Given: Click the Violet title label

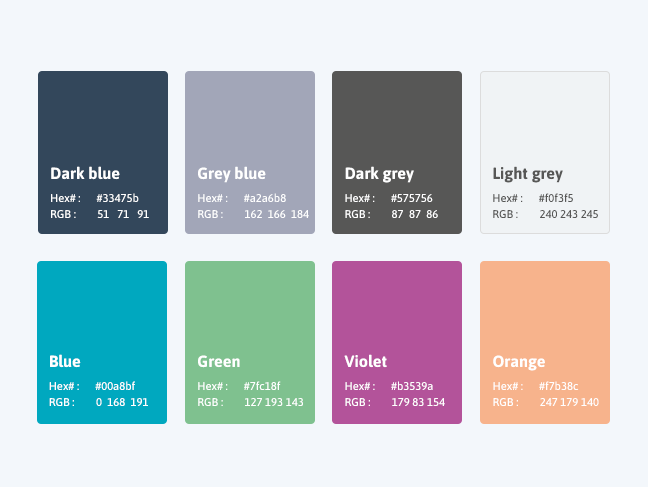Looking at the screenshot, I should (366, 362).
